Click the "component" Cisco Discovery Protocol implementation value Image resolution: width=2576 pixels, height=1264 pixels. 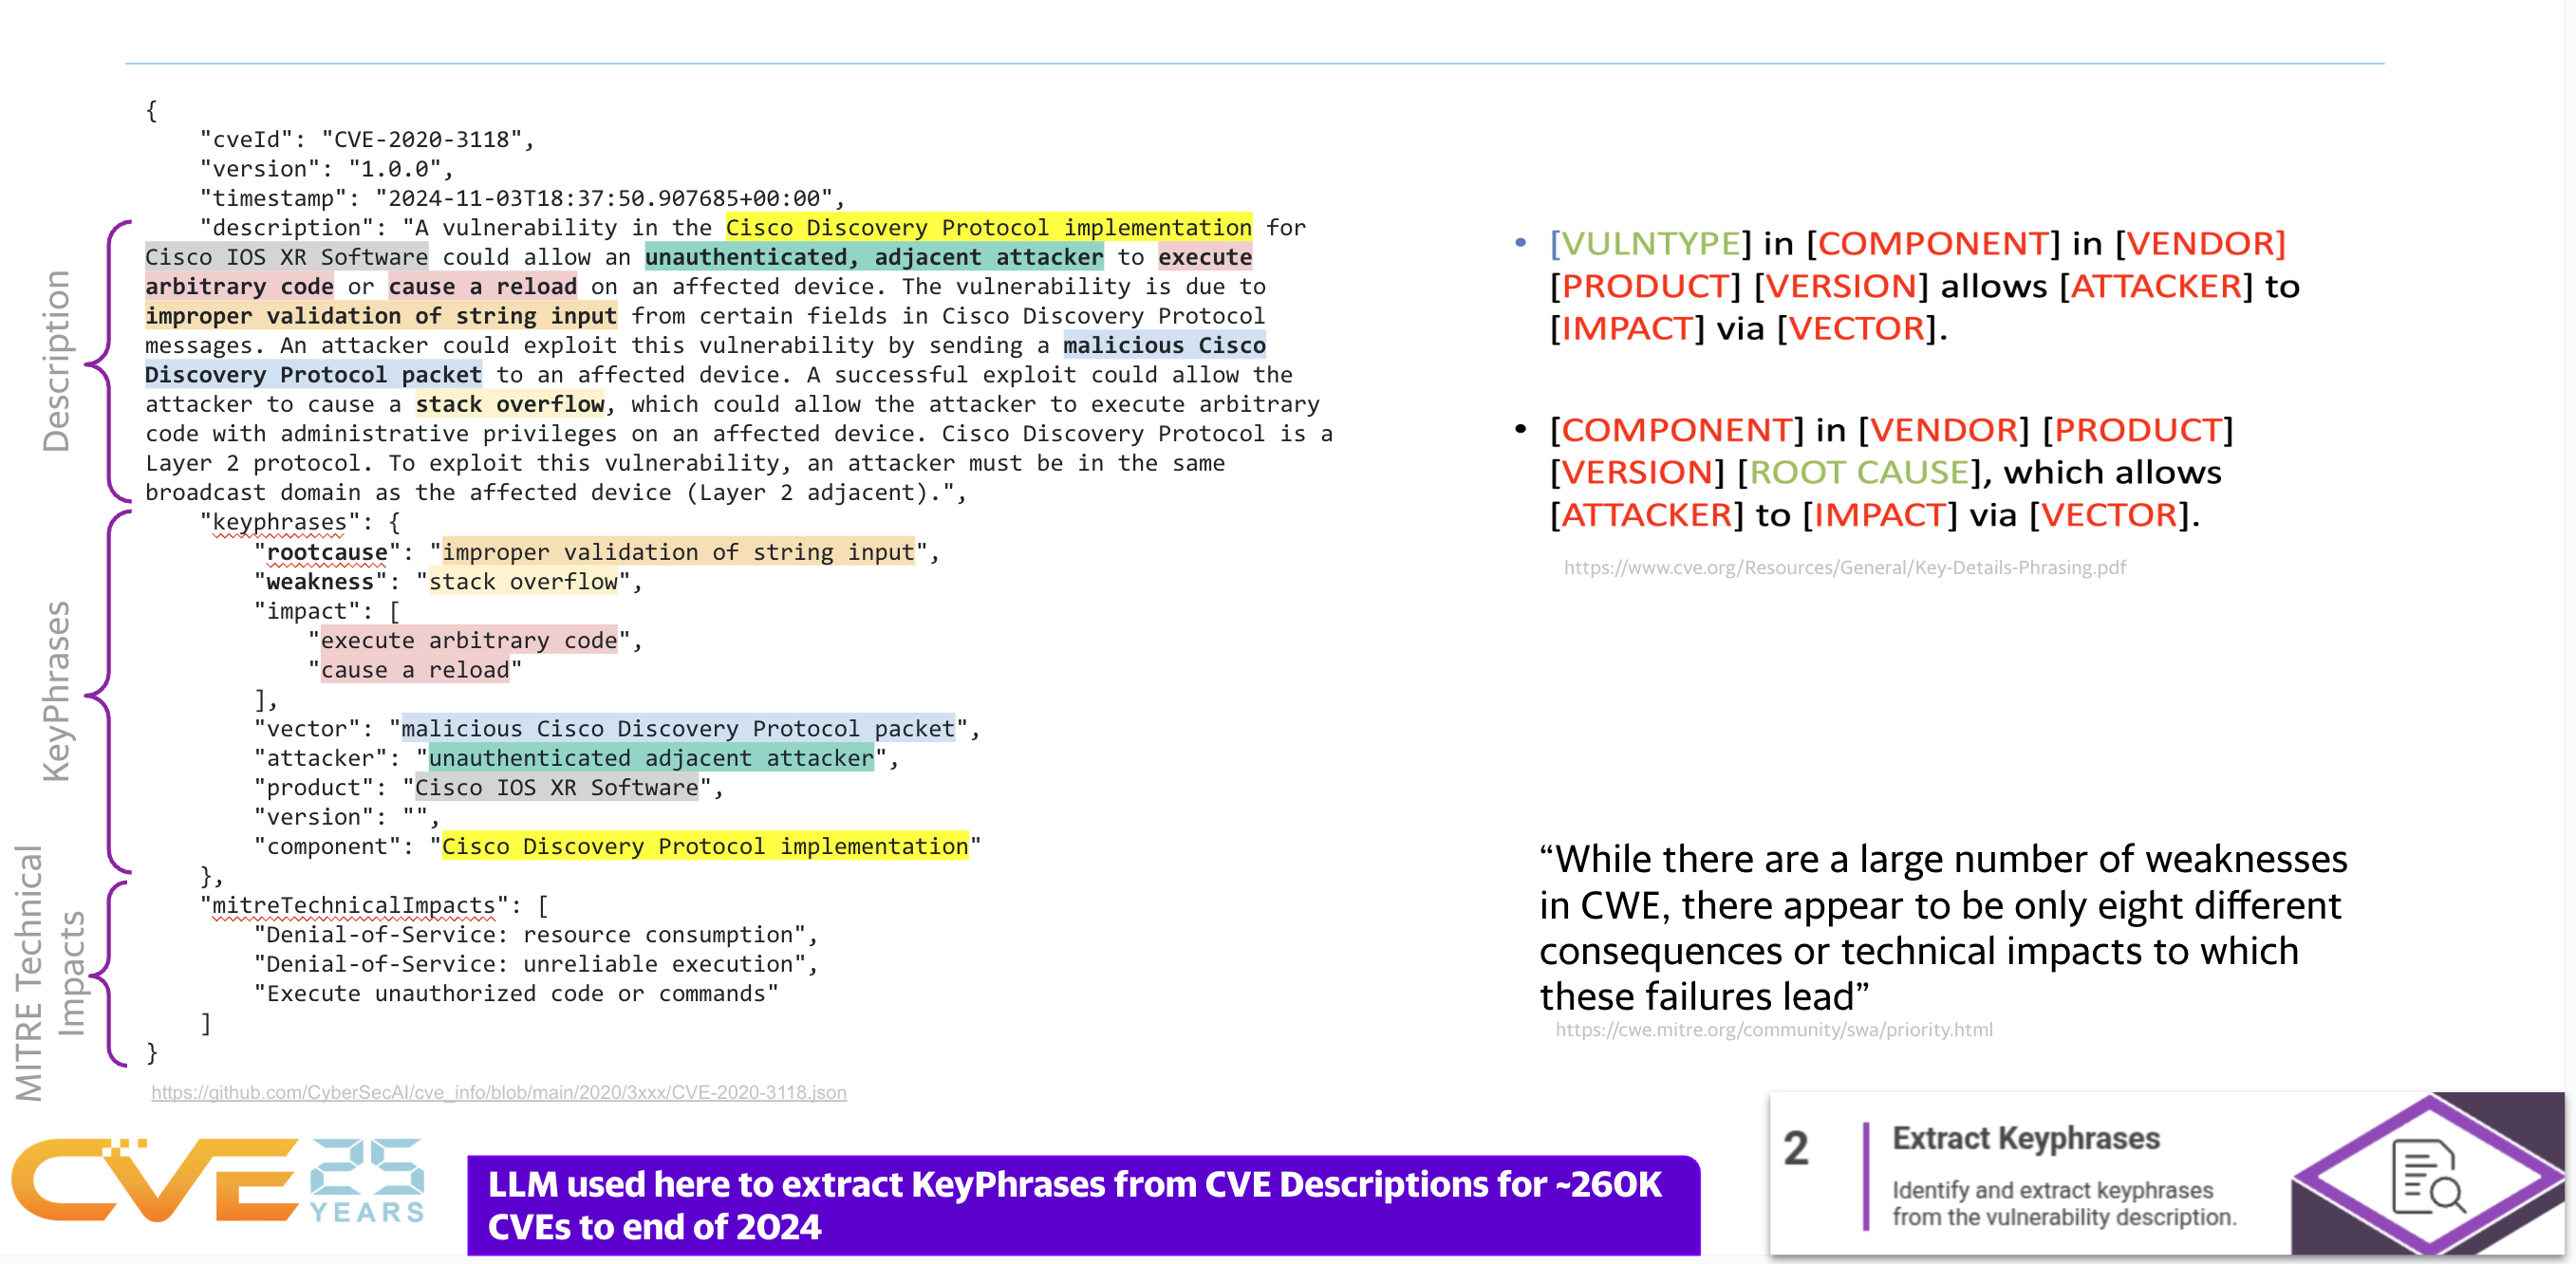[705, 846]
